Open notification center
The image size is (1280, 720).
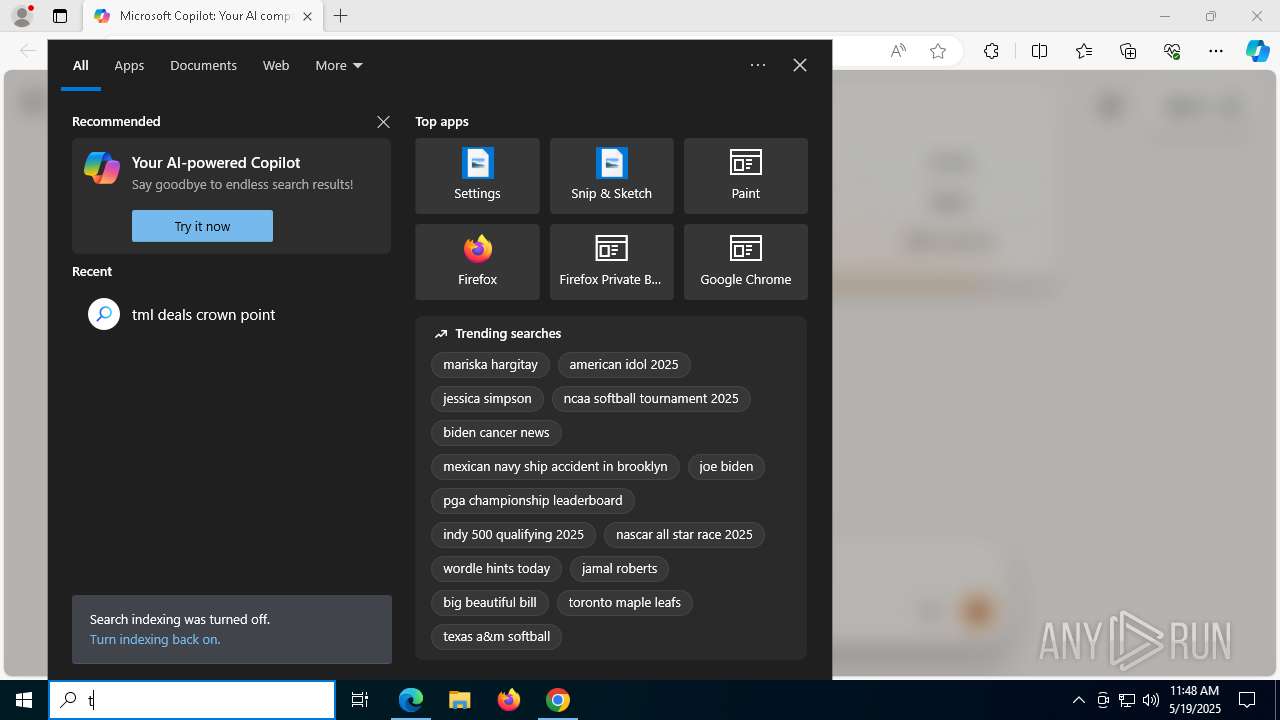[x=1247, y=700]
